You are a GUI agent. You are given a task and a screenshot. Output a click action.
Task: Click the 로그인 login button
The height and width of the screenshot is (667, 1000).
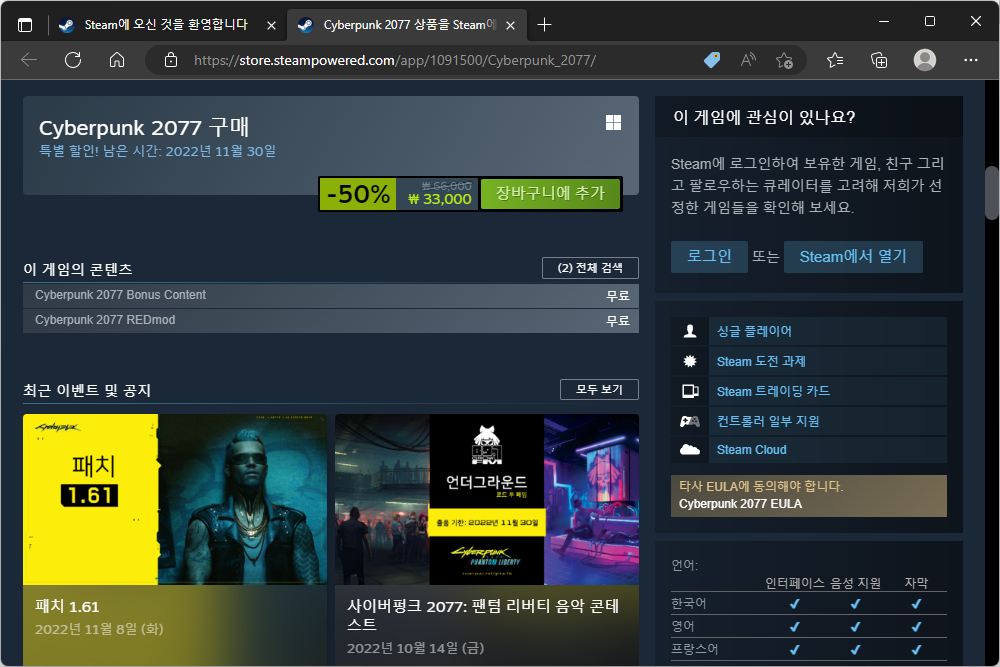pos(709,256)
